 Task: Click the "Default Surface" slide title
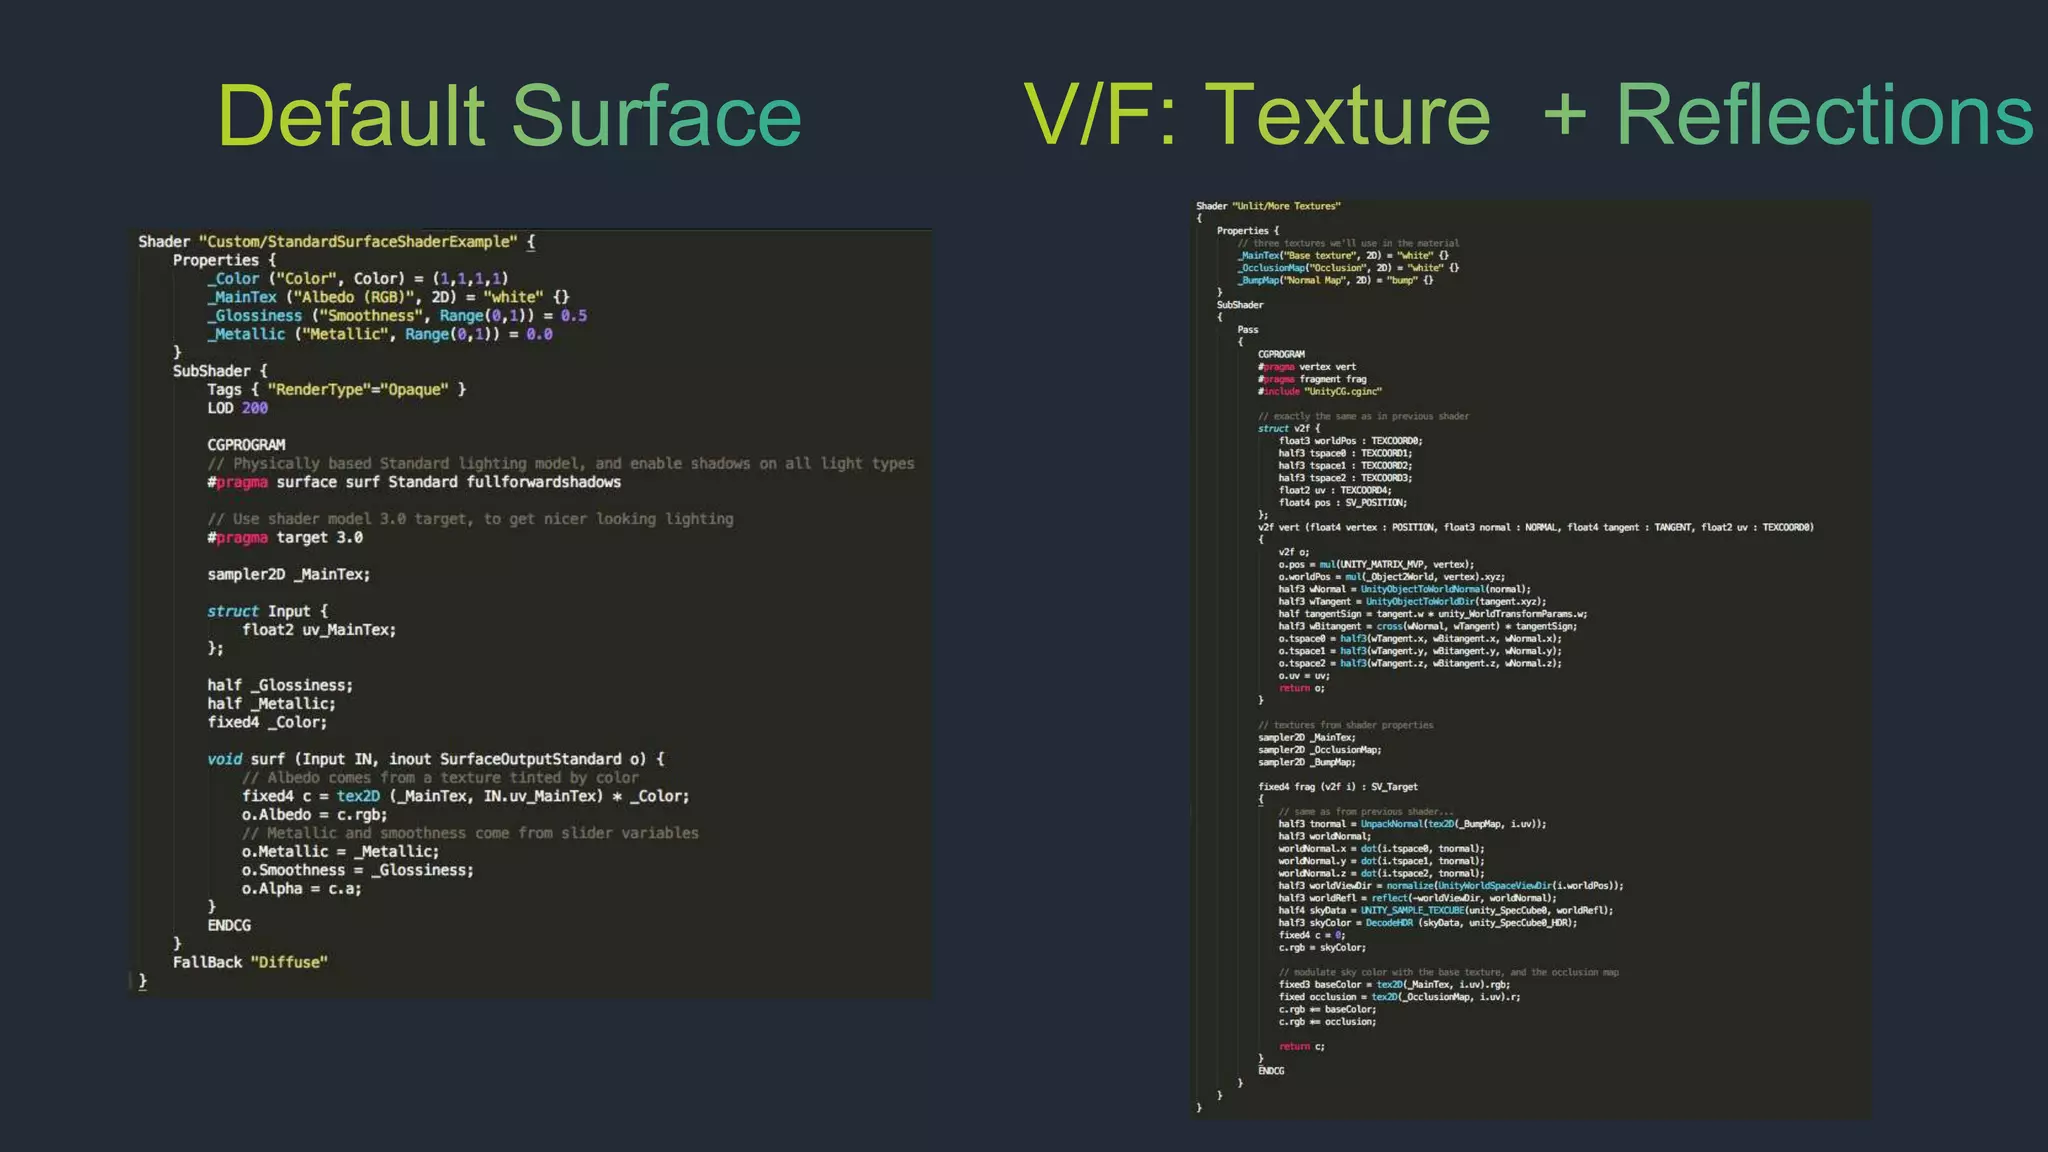[x=509, y=116]
